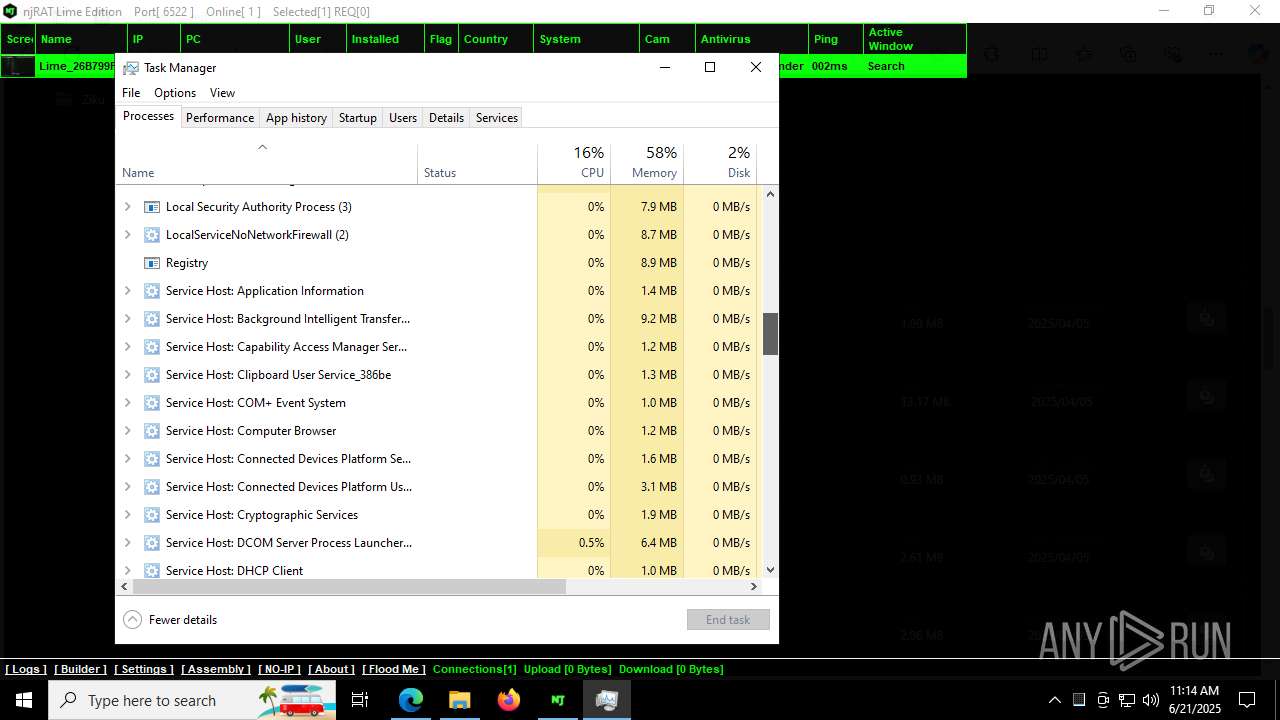The height and width of the screenshot is (720, 1280).
Task: Open the Windows Start menu
Action: coord(24,700)
